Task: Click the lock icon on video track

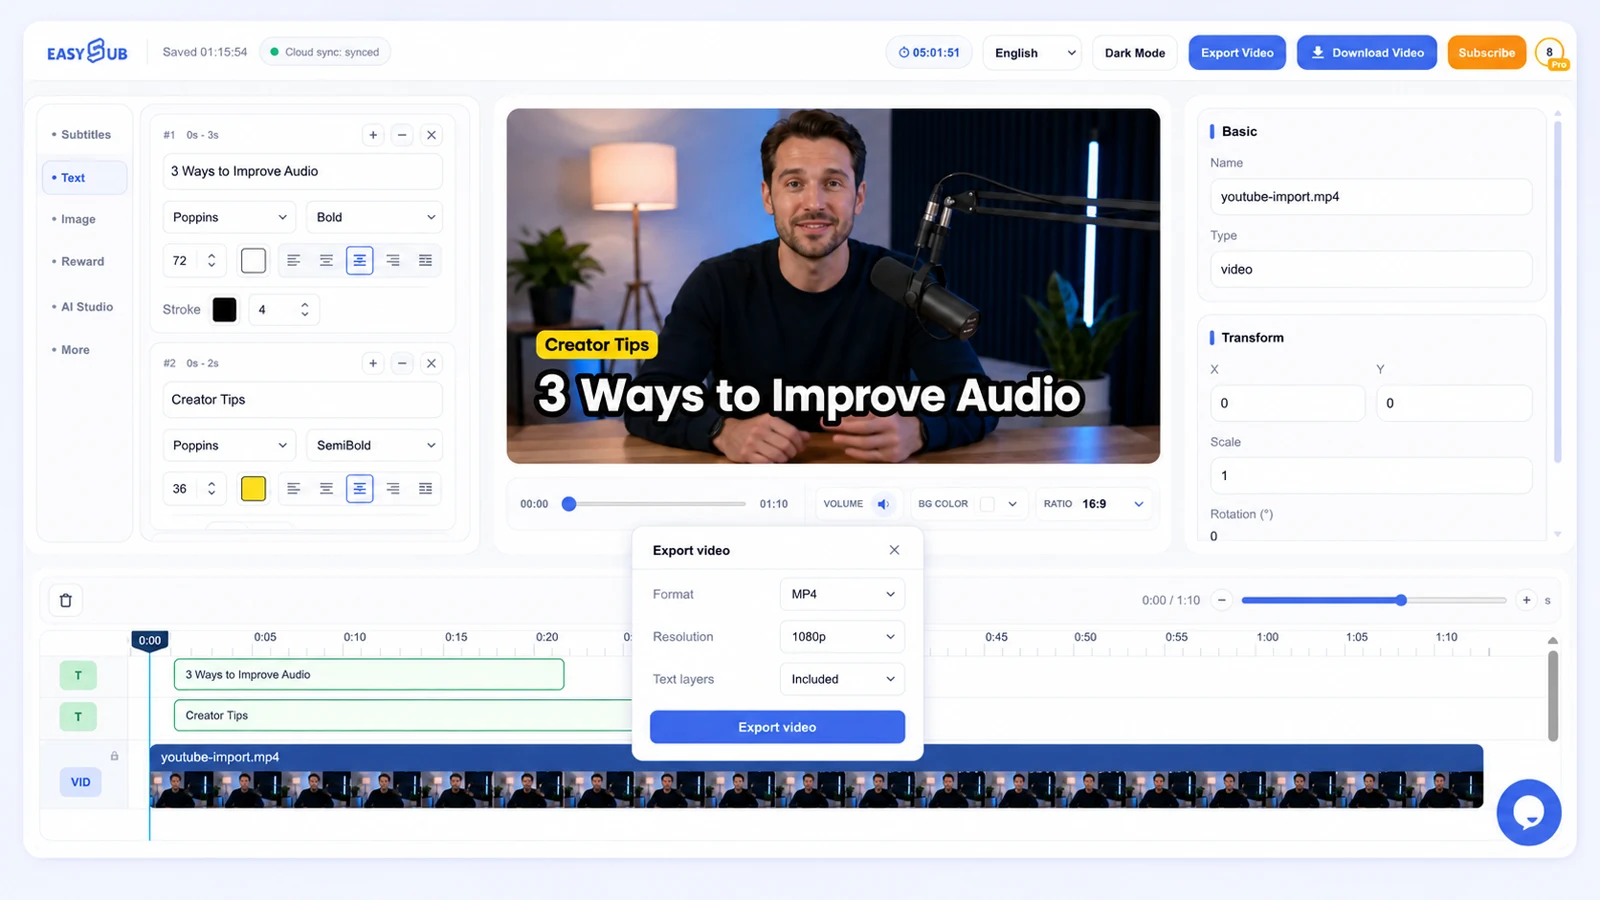Action: pos(114,756)
